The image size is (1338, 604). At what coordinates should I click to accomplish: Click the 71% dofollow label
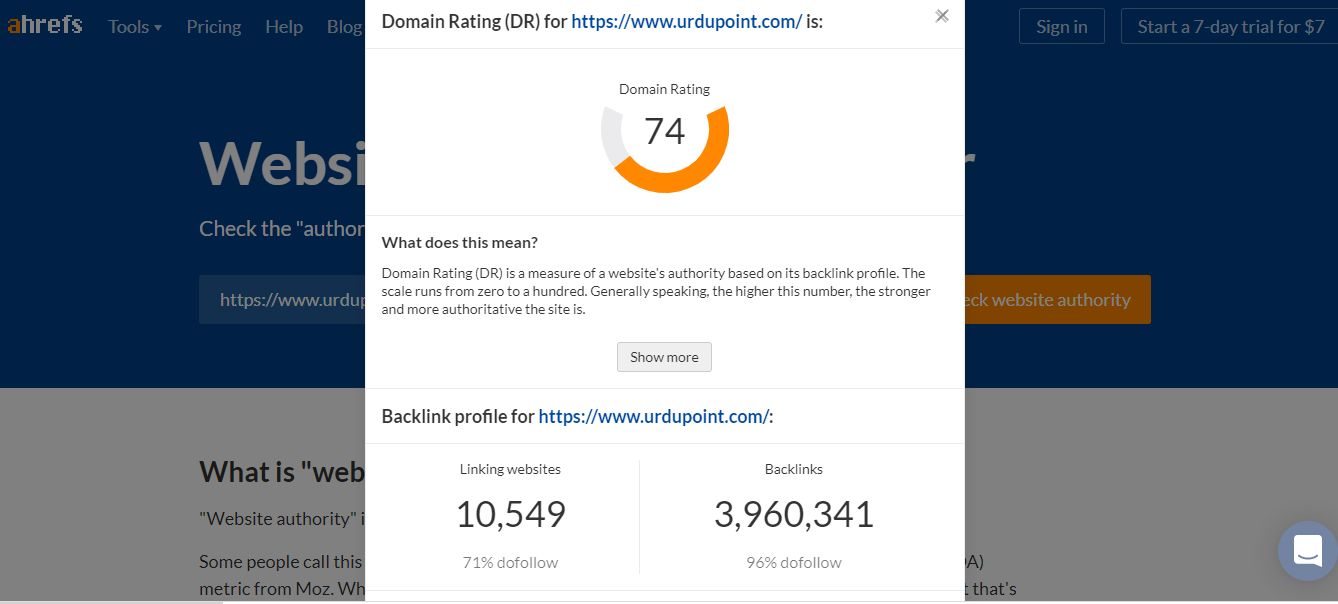[x=510, y=562]
